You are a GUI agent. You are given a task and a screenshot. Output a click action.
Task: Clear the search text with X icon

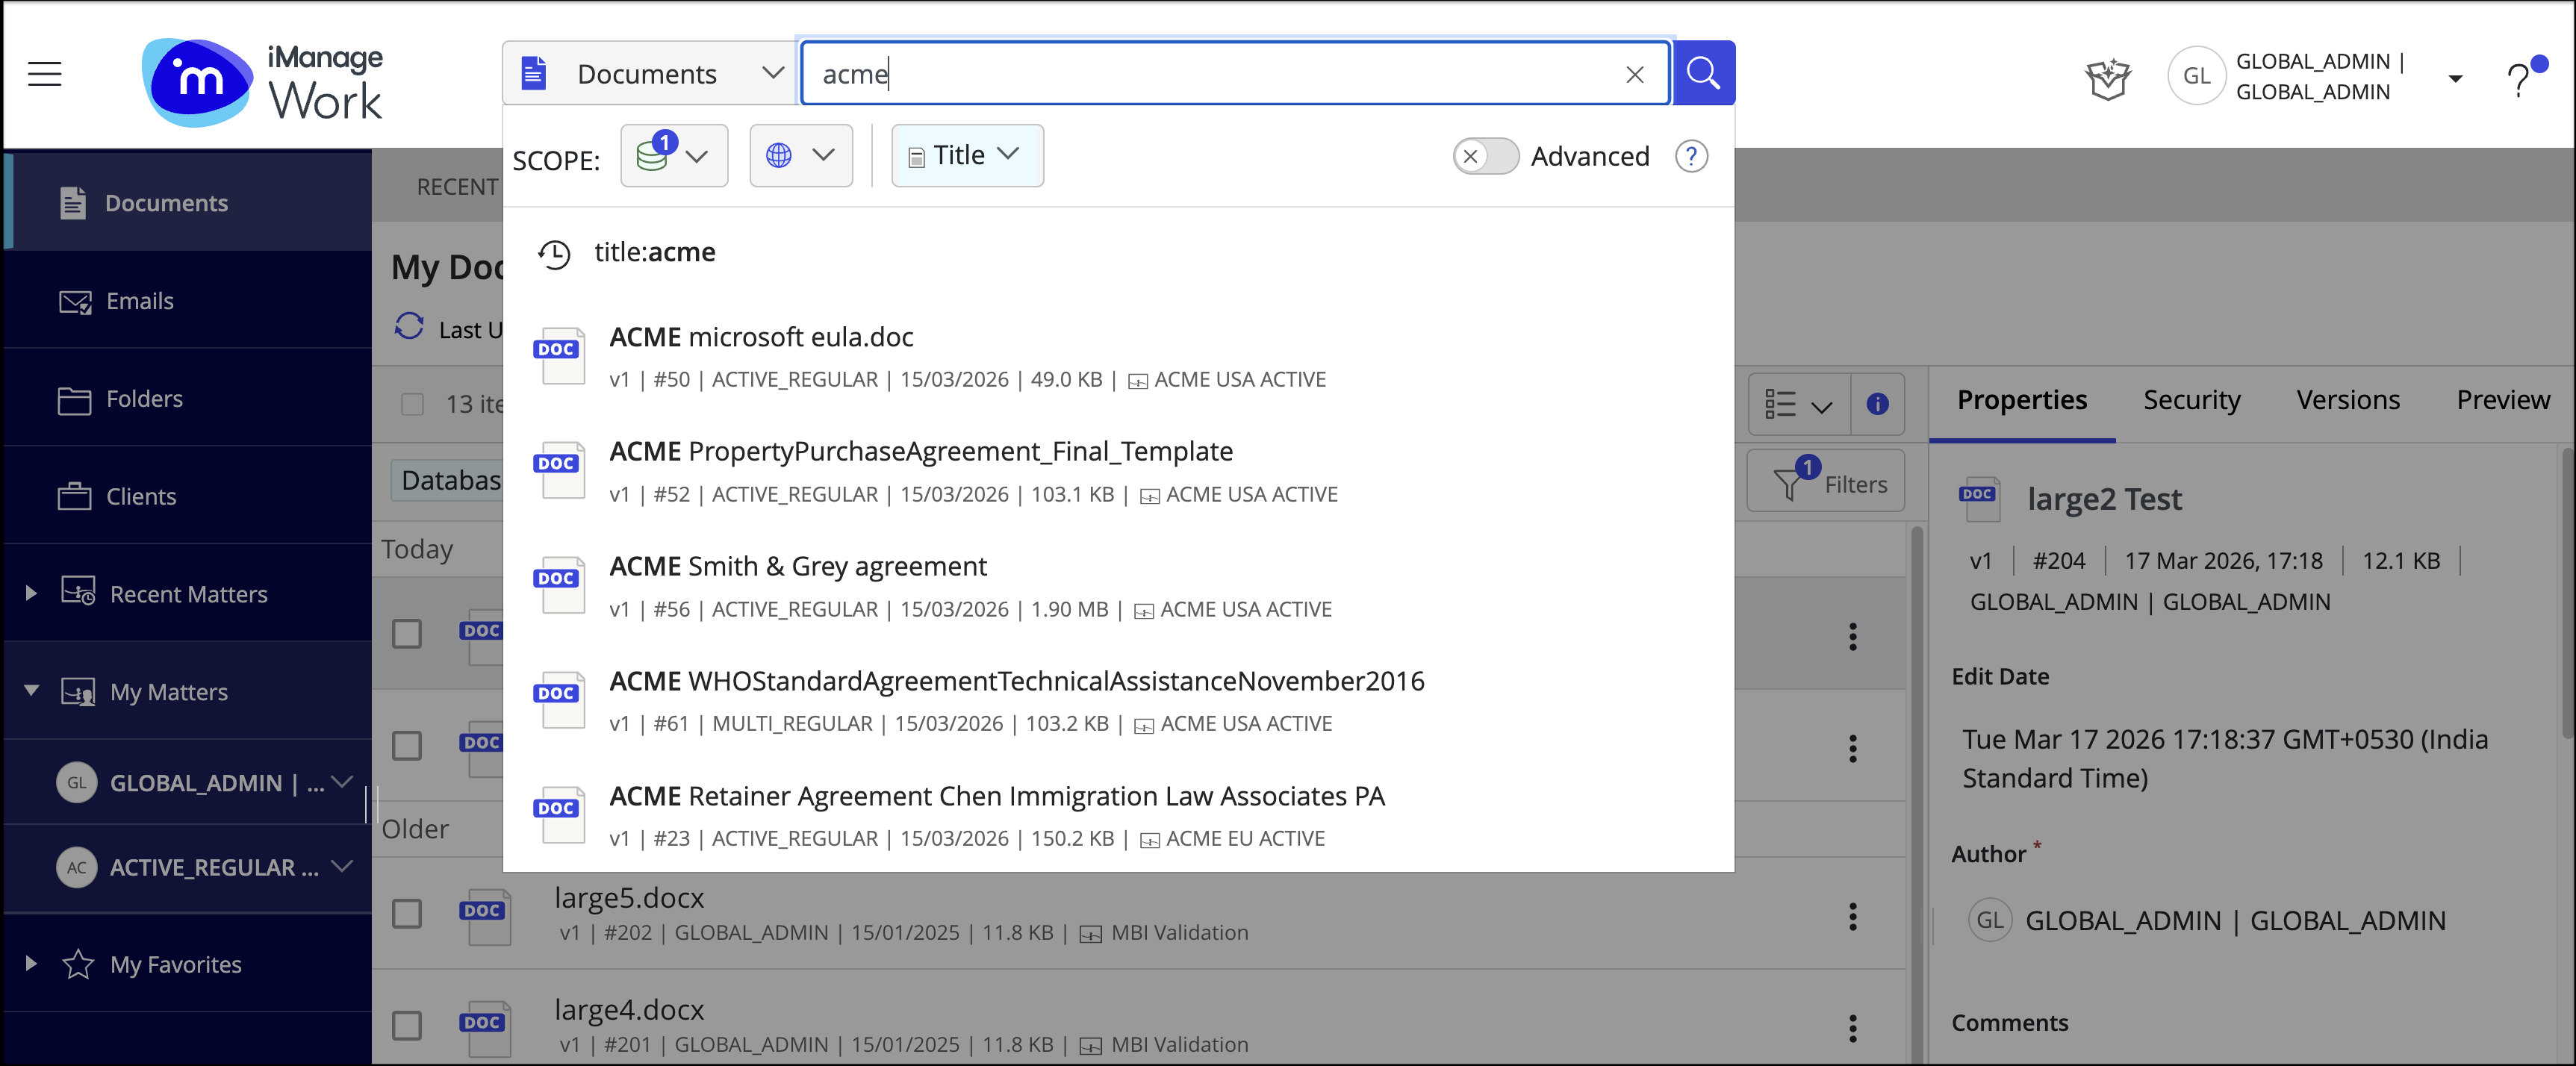tap(1635, 75)
